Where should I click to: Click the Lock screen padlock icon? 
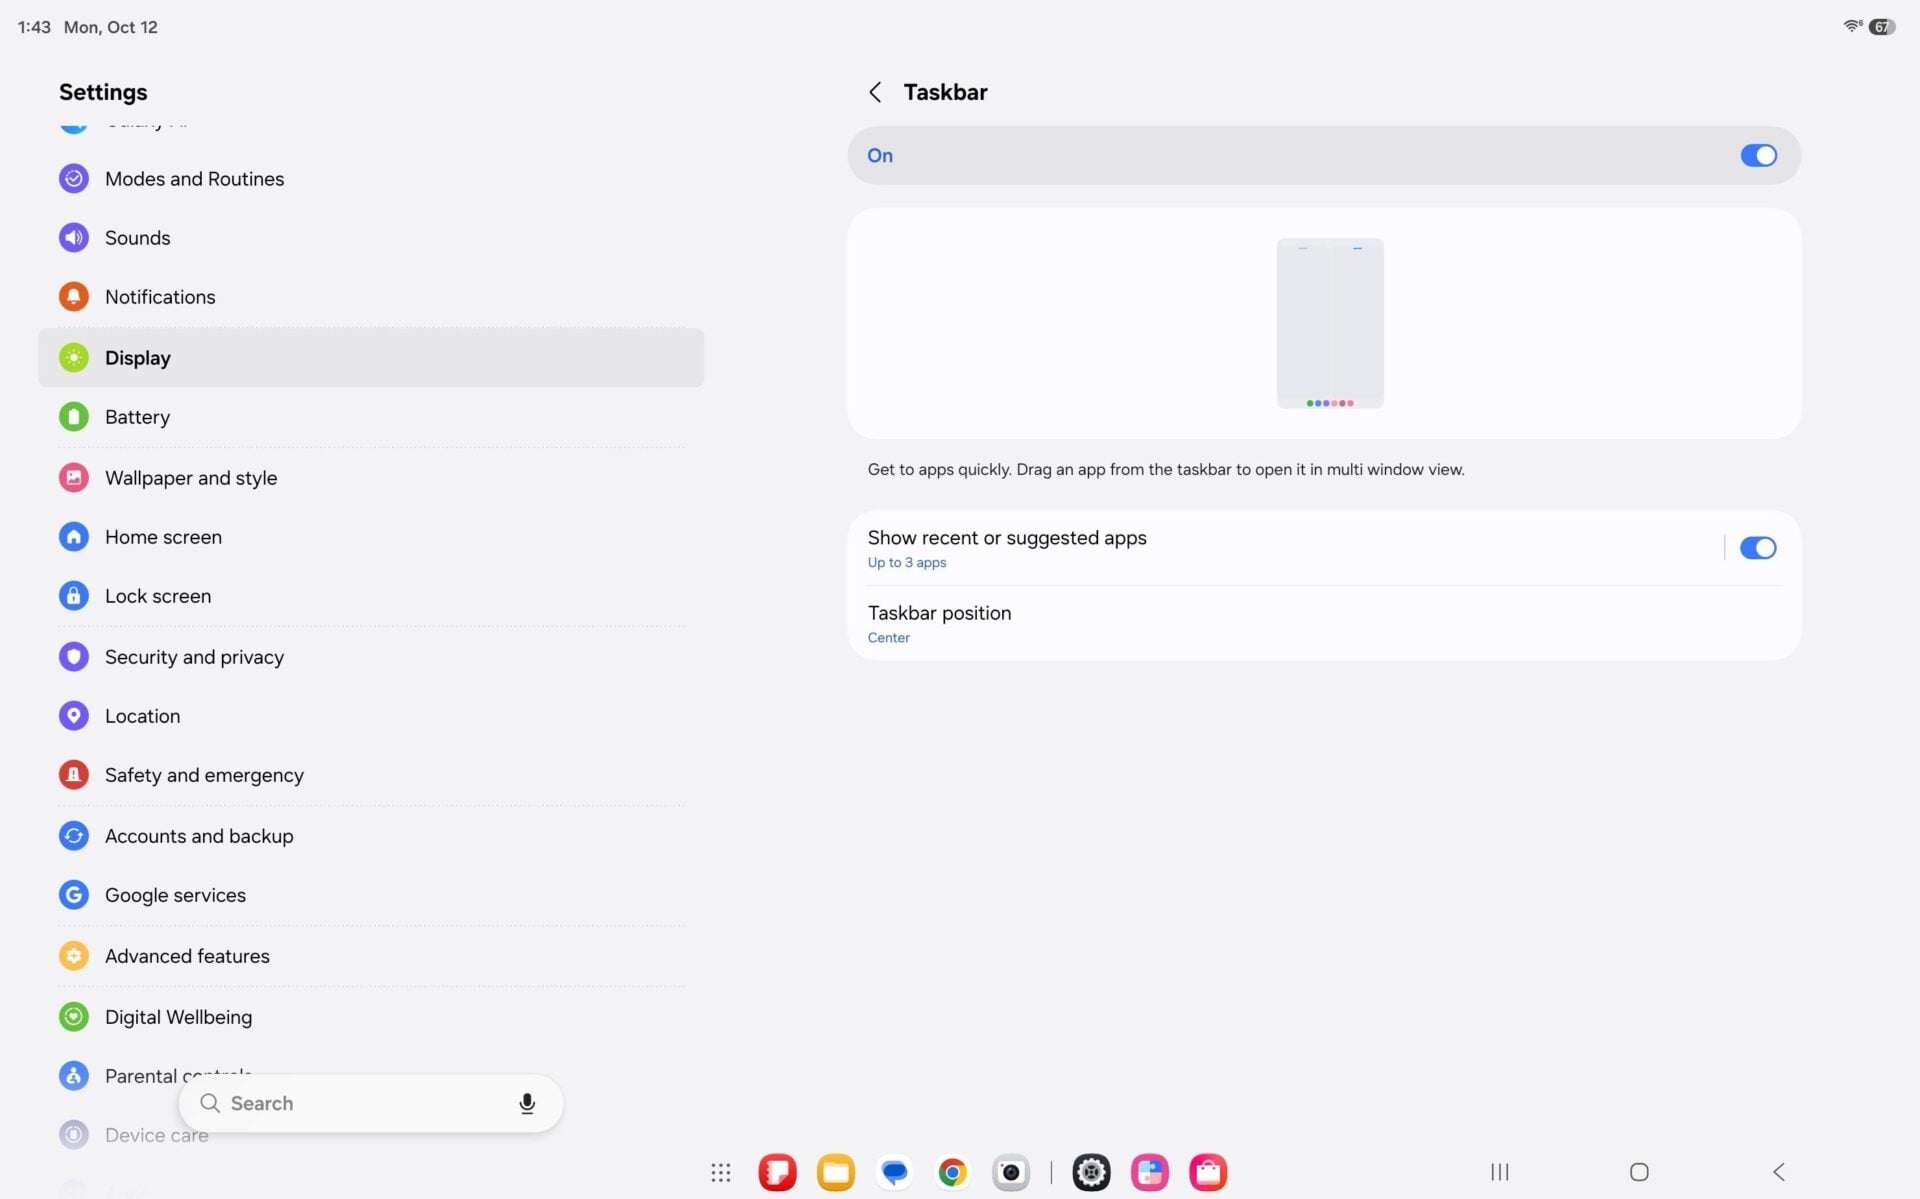pos(74,596)
